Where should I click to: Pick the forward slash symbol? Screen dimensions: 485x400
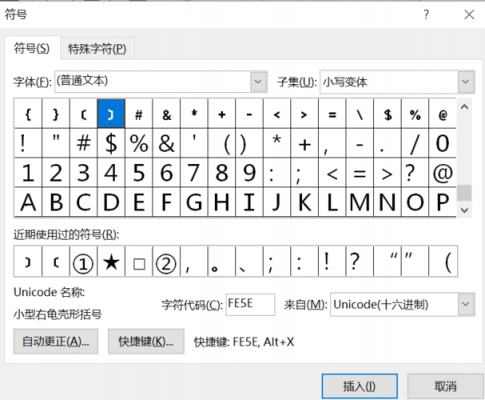pos(415,144)
